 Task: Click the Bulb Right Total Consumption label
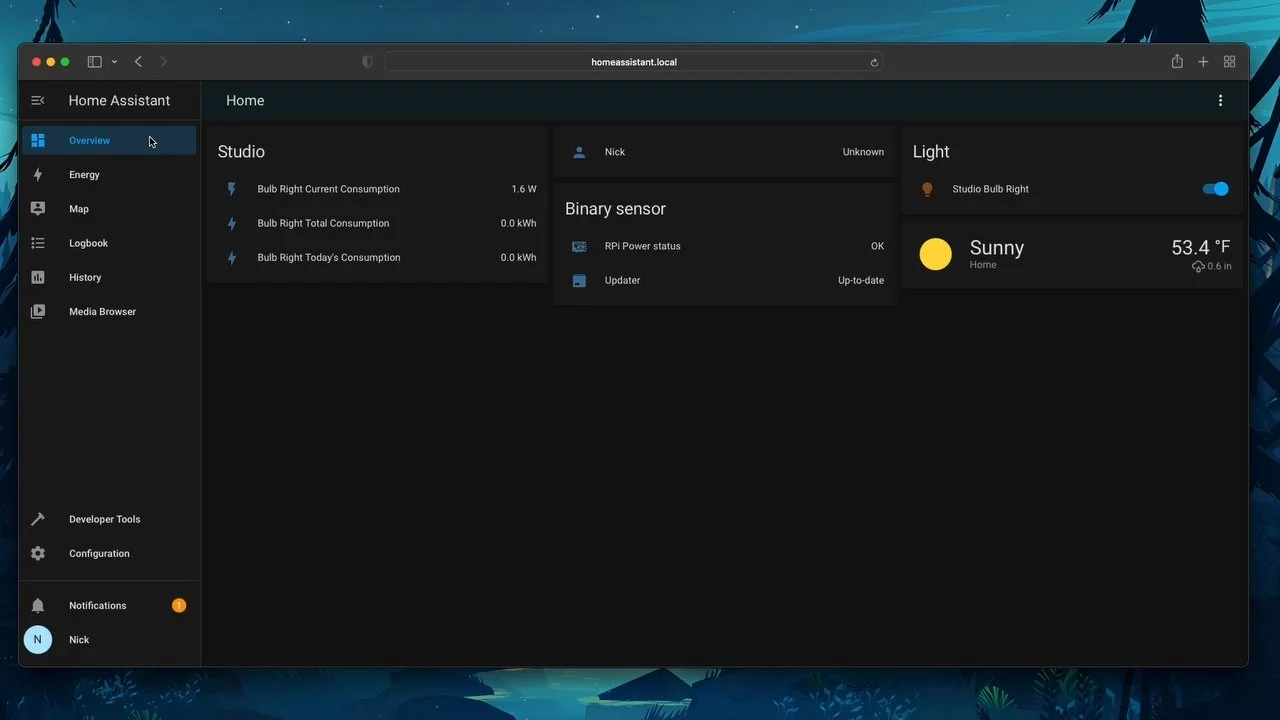coord(323,224)
